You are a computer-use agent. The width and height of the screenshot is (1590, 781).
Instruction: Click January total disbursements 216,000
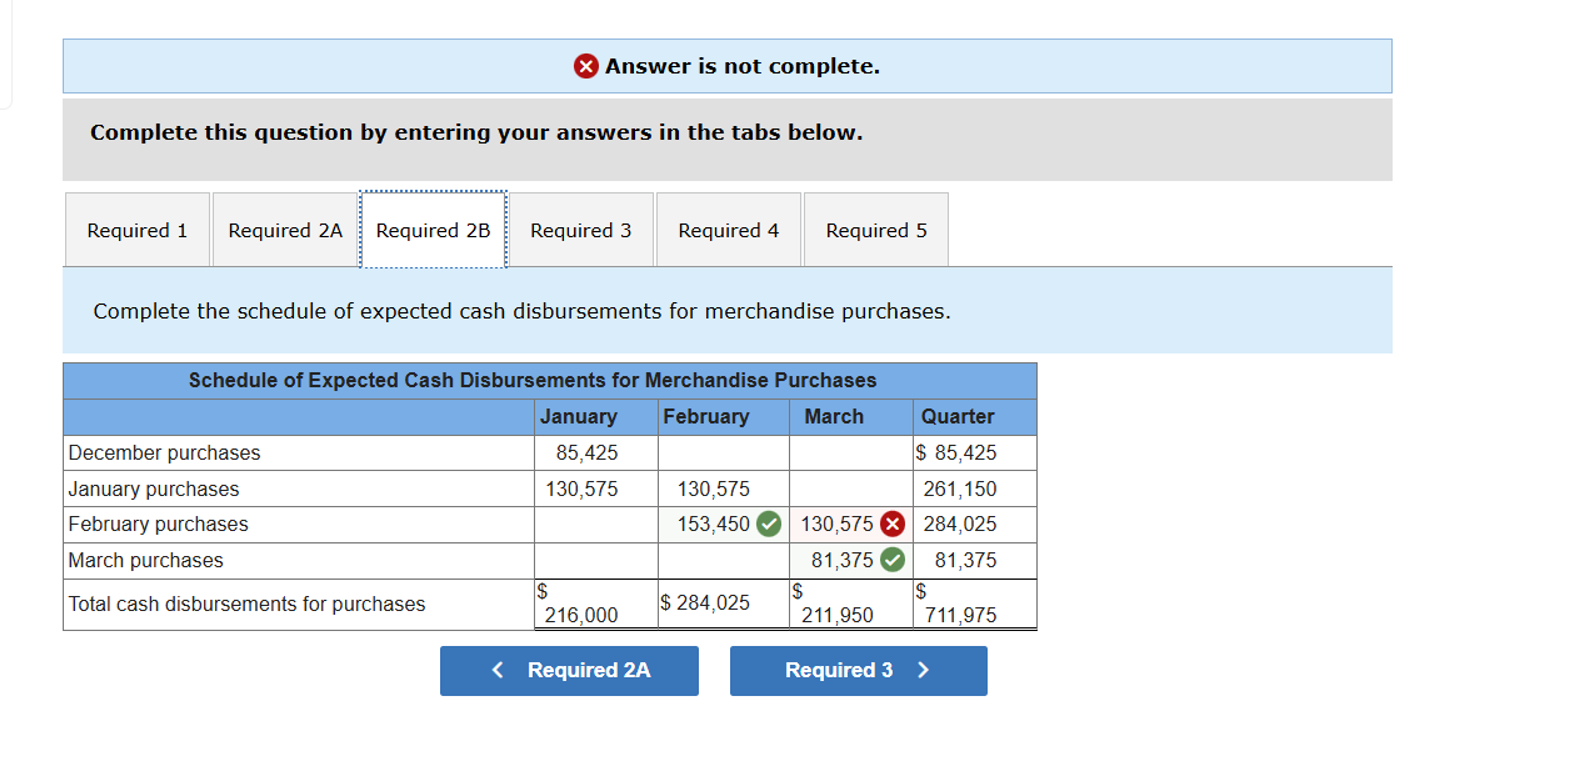[x=596, y=604]
